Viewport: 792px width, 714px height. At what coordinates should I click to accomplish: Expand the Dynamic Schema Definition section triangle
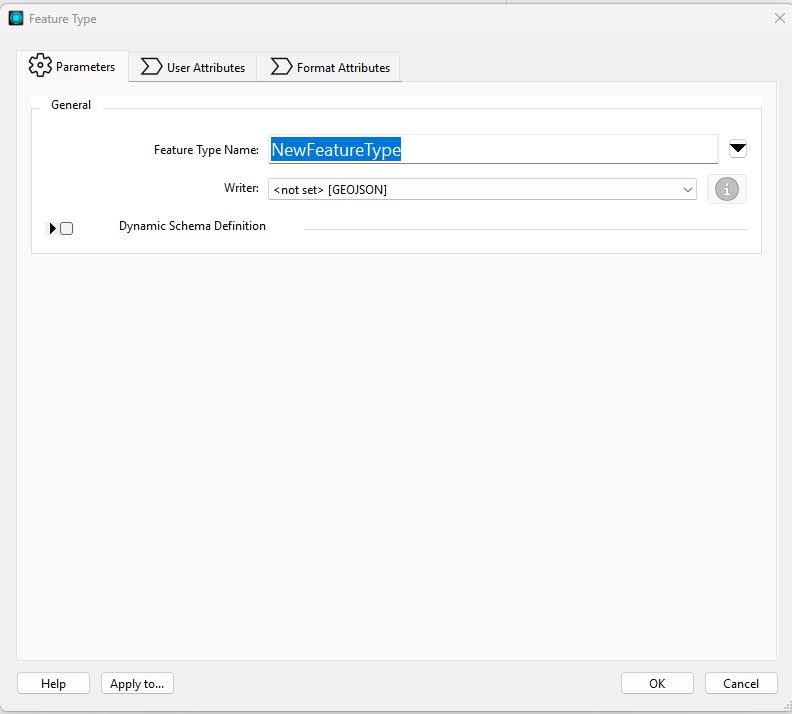52,228
